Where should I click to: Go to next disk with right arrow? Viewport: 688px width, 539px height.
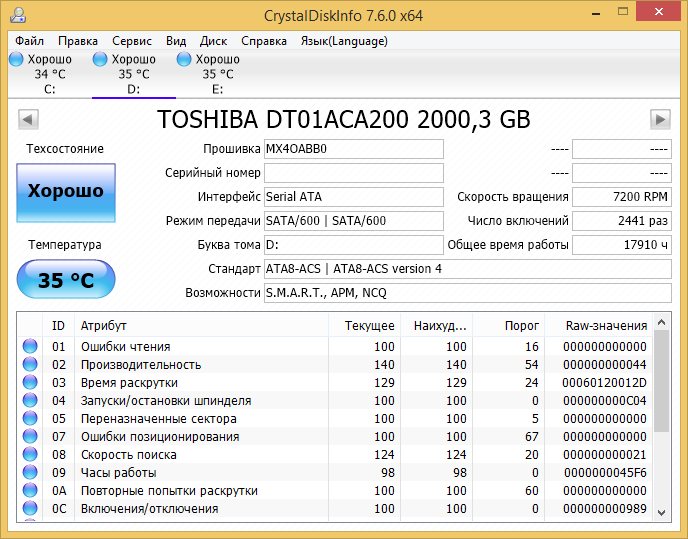[x=660, y=119]
